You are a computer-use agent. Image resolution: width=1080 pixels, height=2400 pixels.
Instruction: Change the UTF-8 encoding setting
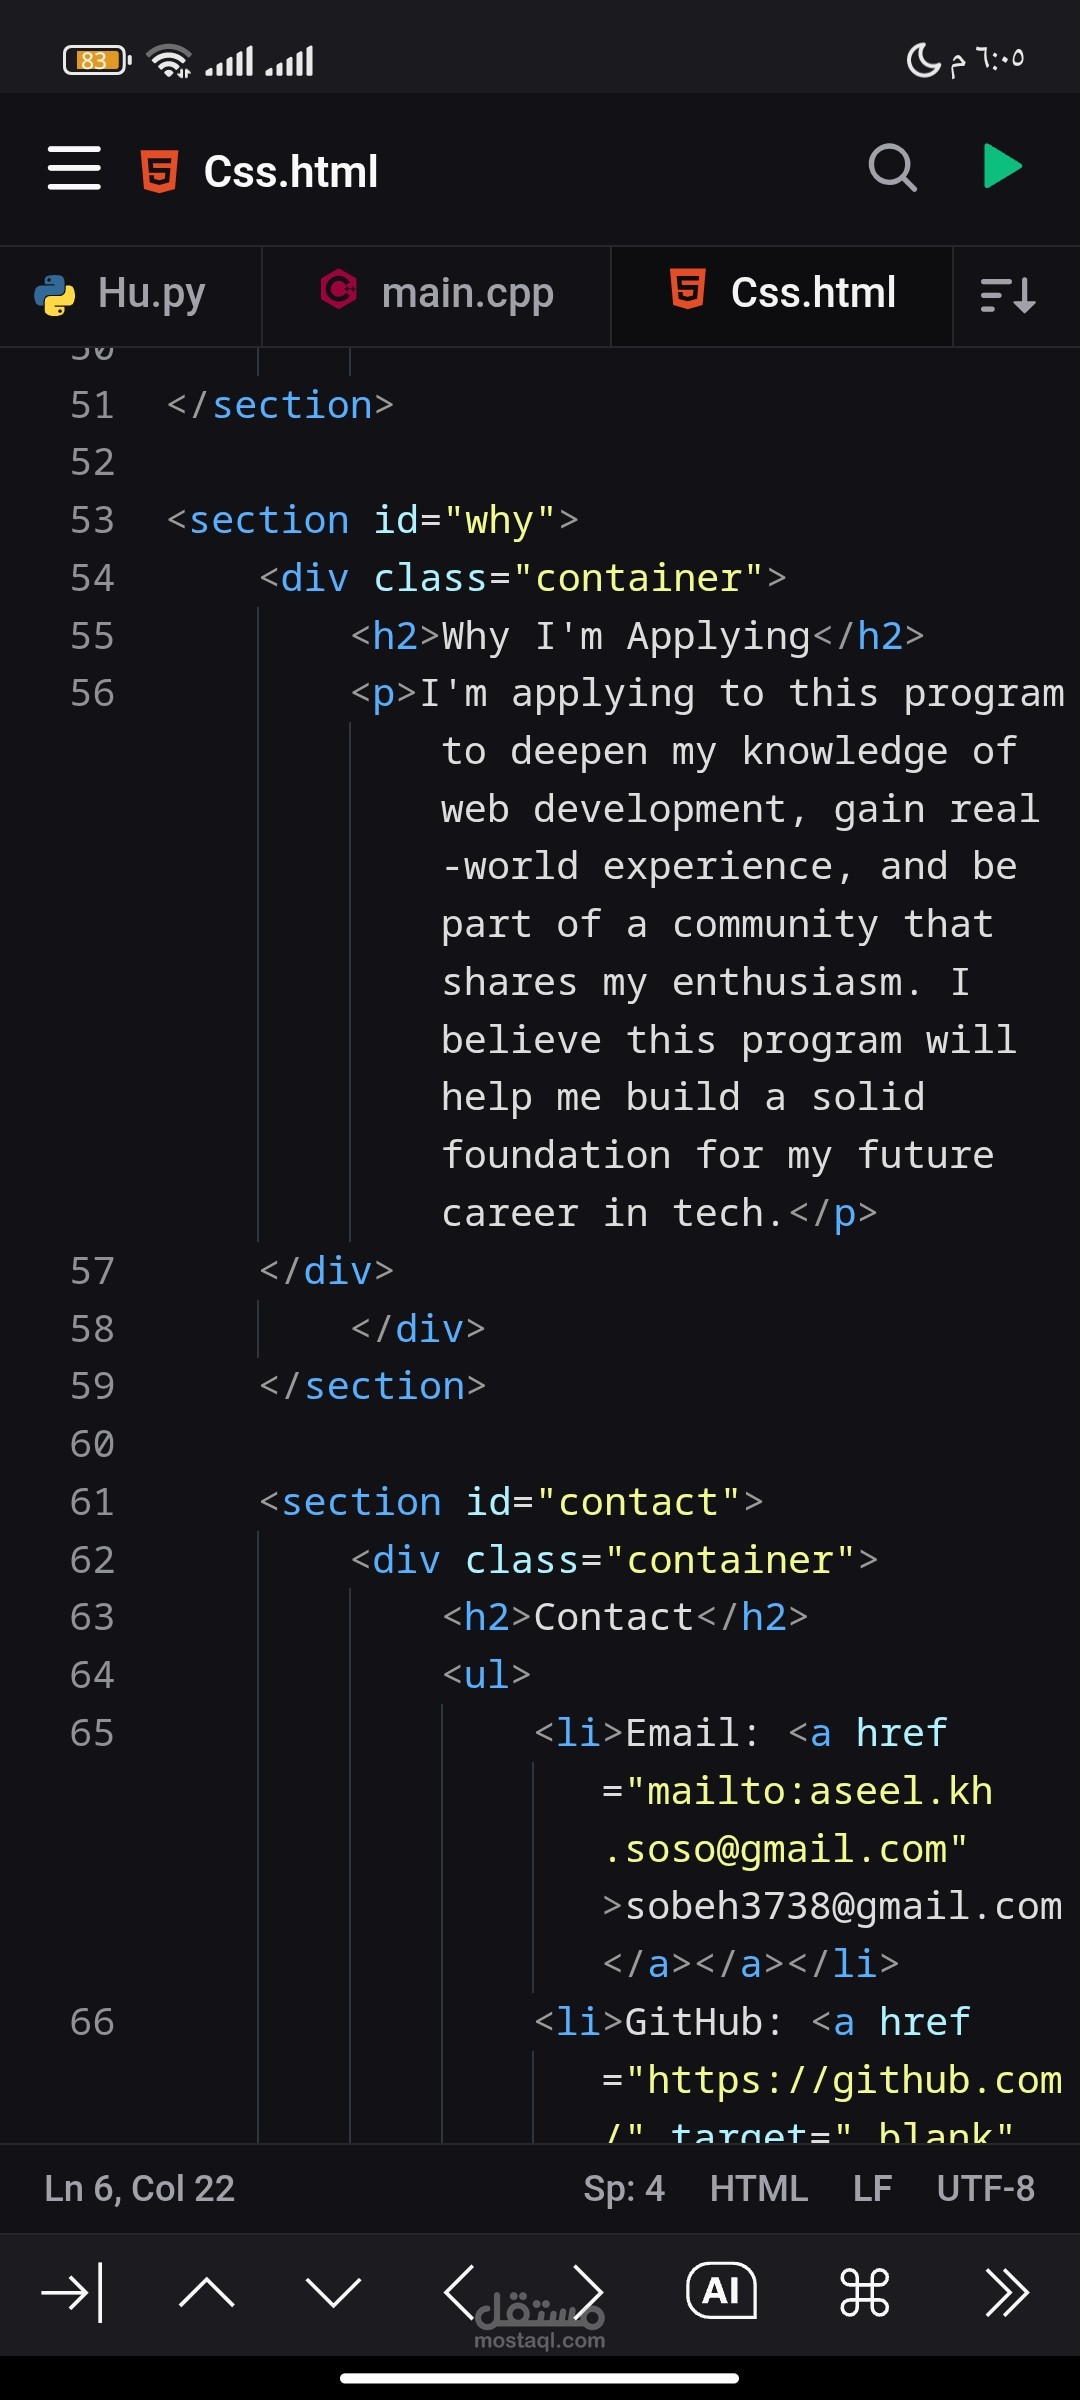click(985, 2189)
